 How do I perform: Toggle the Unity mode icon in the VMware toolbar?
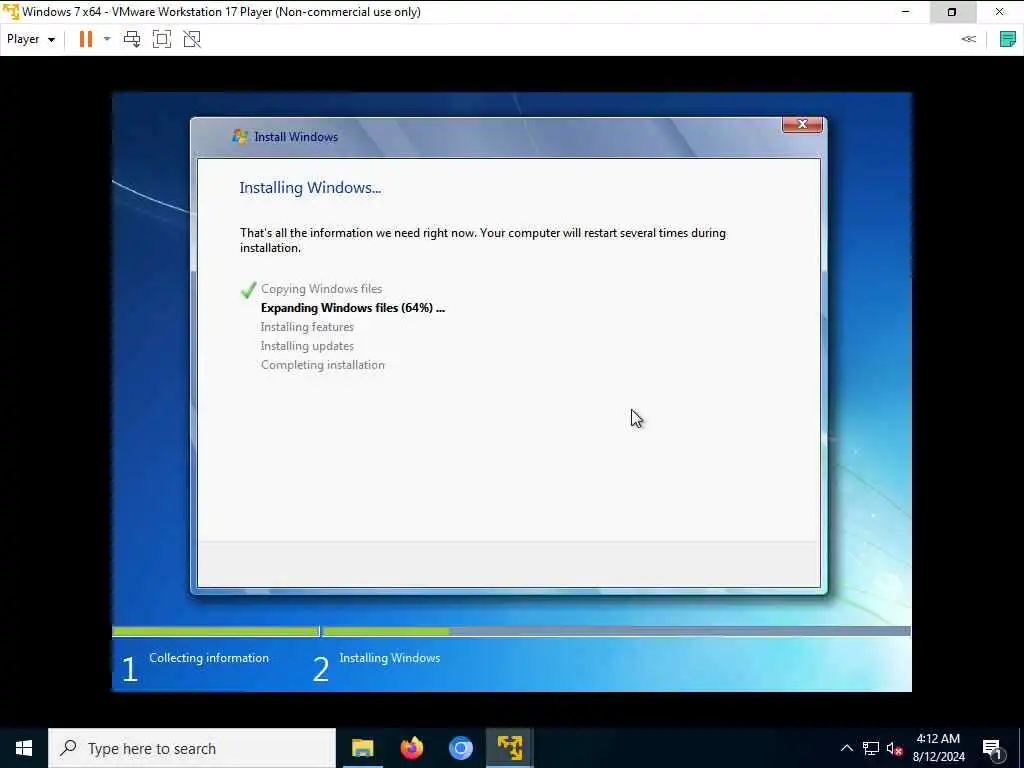pyautogui.click(x=192, y=39)
